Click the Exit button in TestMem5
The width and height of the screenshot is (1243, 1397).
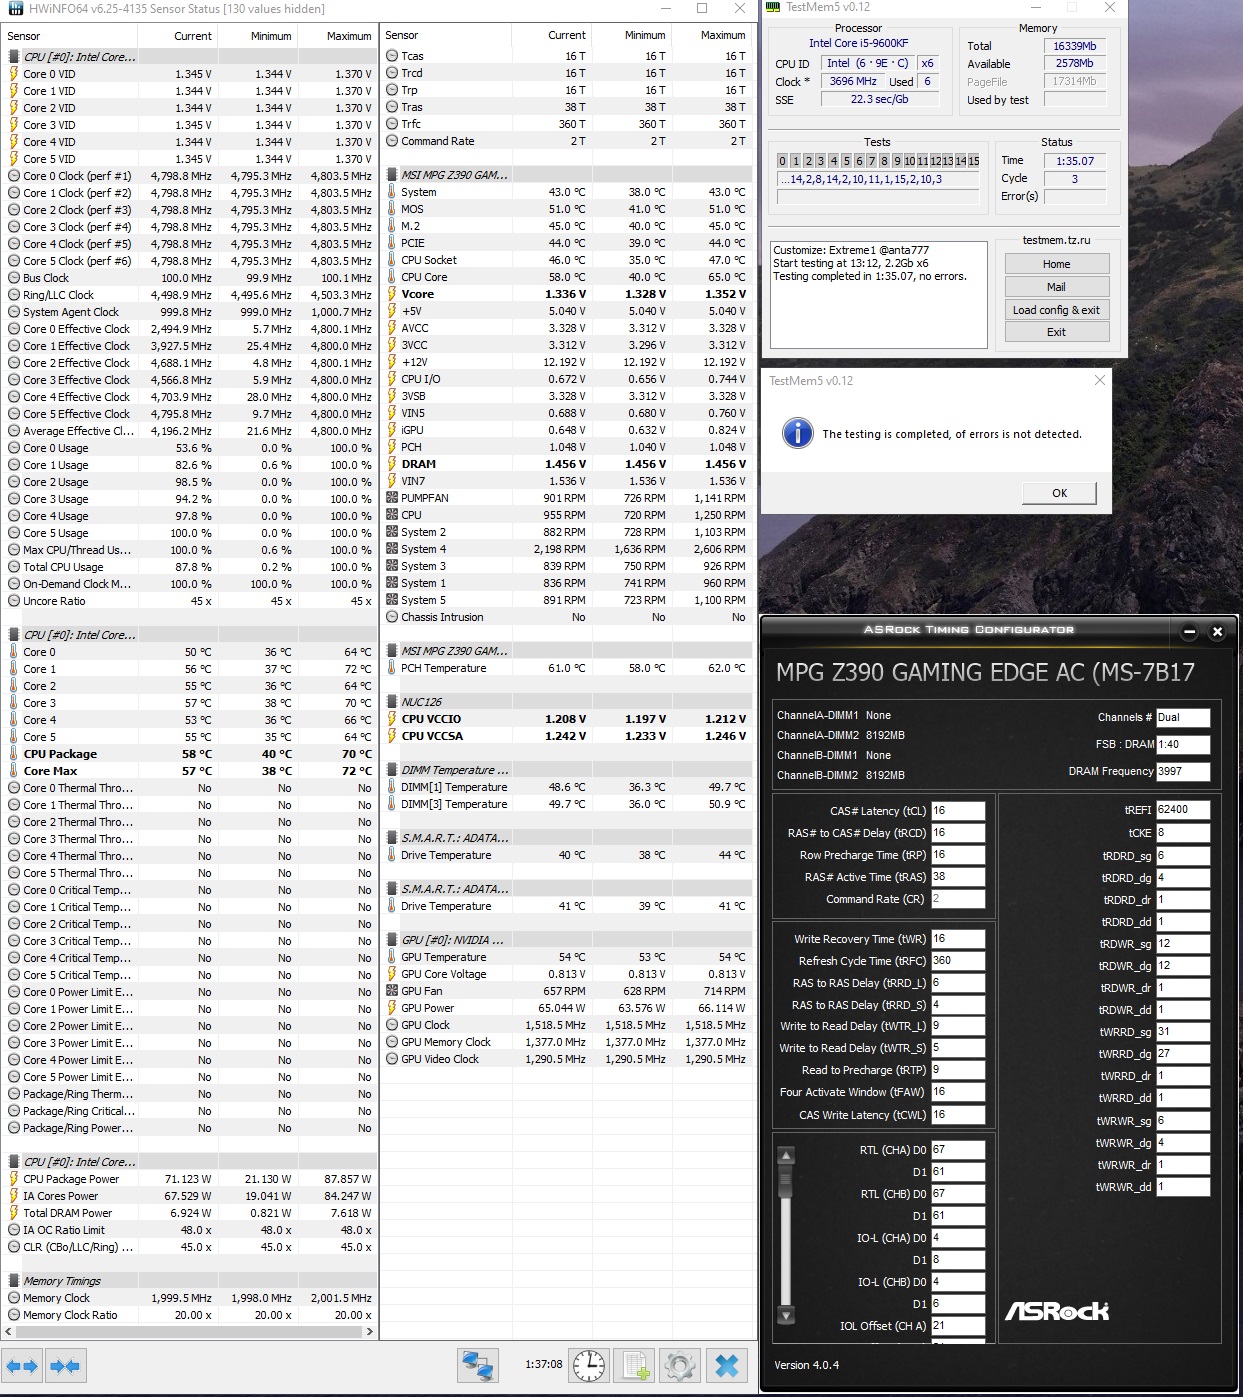point(1056,332)
